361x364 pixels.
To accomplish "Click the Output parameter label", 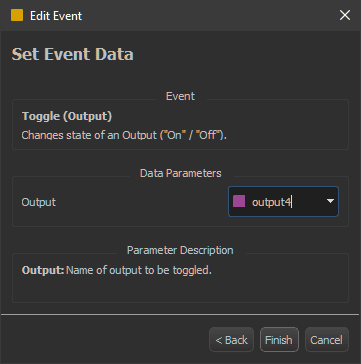I will coord(39,202).
